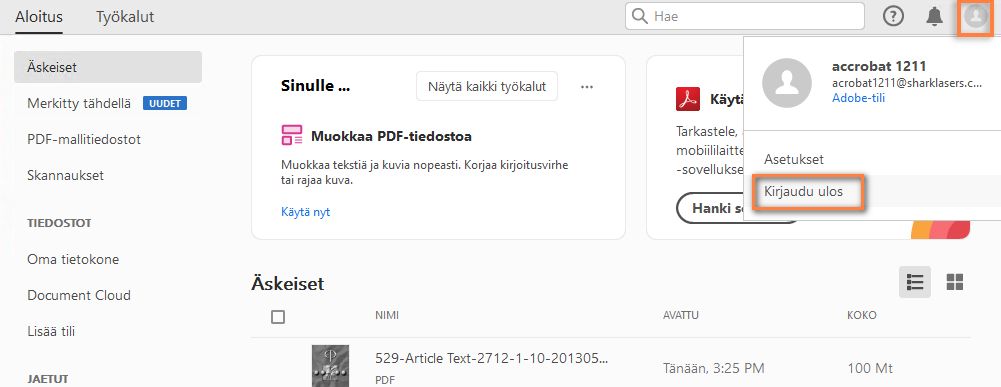Switch to the Työkalut tab
Screen dimensions: 1001x387
[x=125, y=17]
